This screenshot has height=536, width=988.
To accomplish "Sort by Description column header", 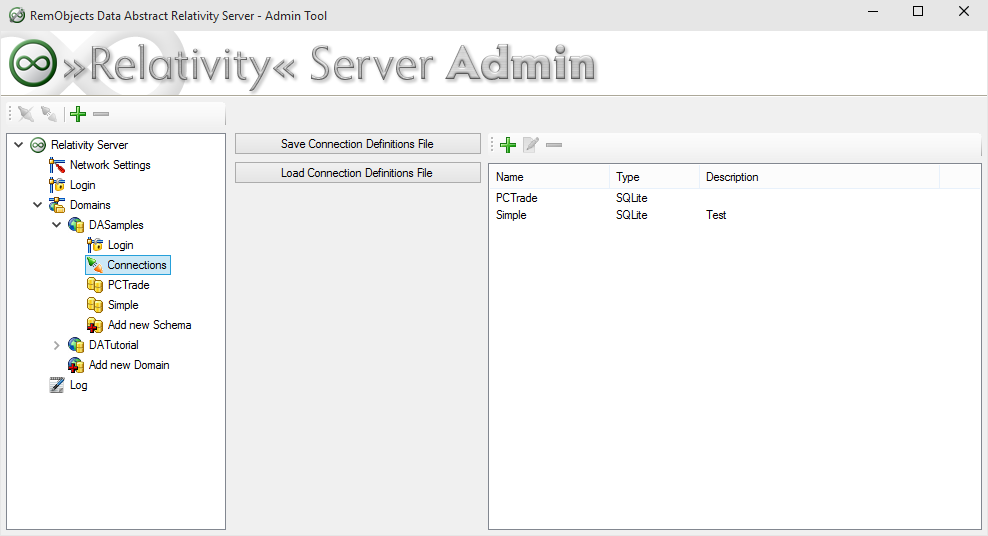I will 819,177.
